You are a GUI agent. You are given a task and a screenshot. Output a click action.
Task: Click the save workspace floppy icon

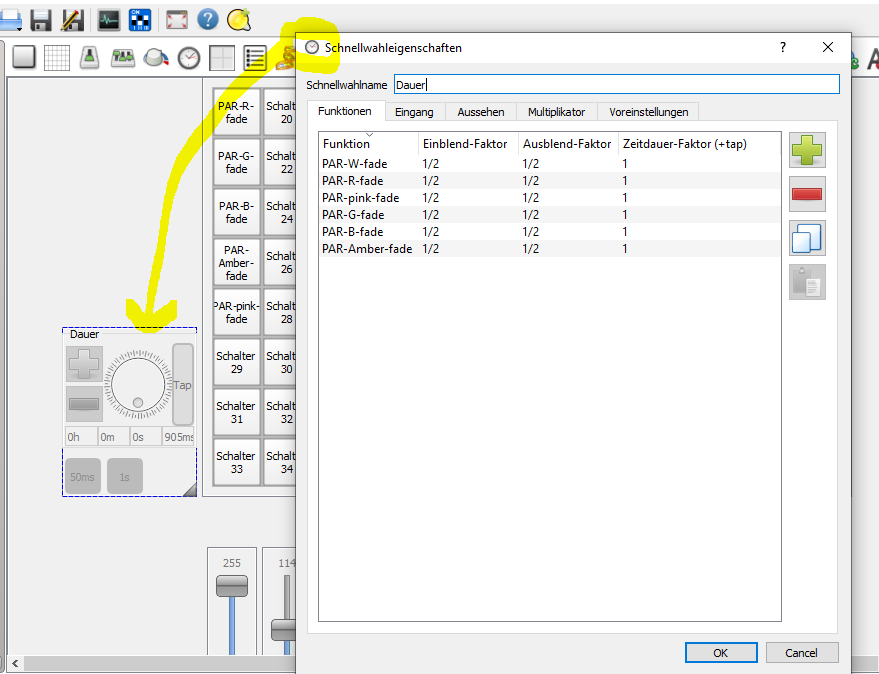pyautogui.click(x=41, y=19)
